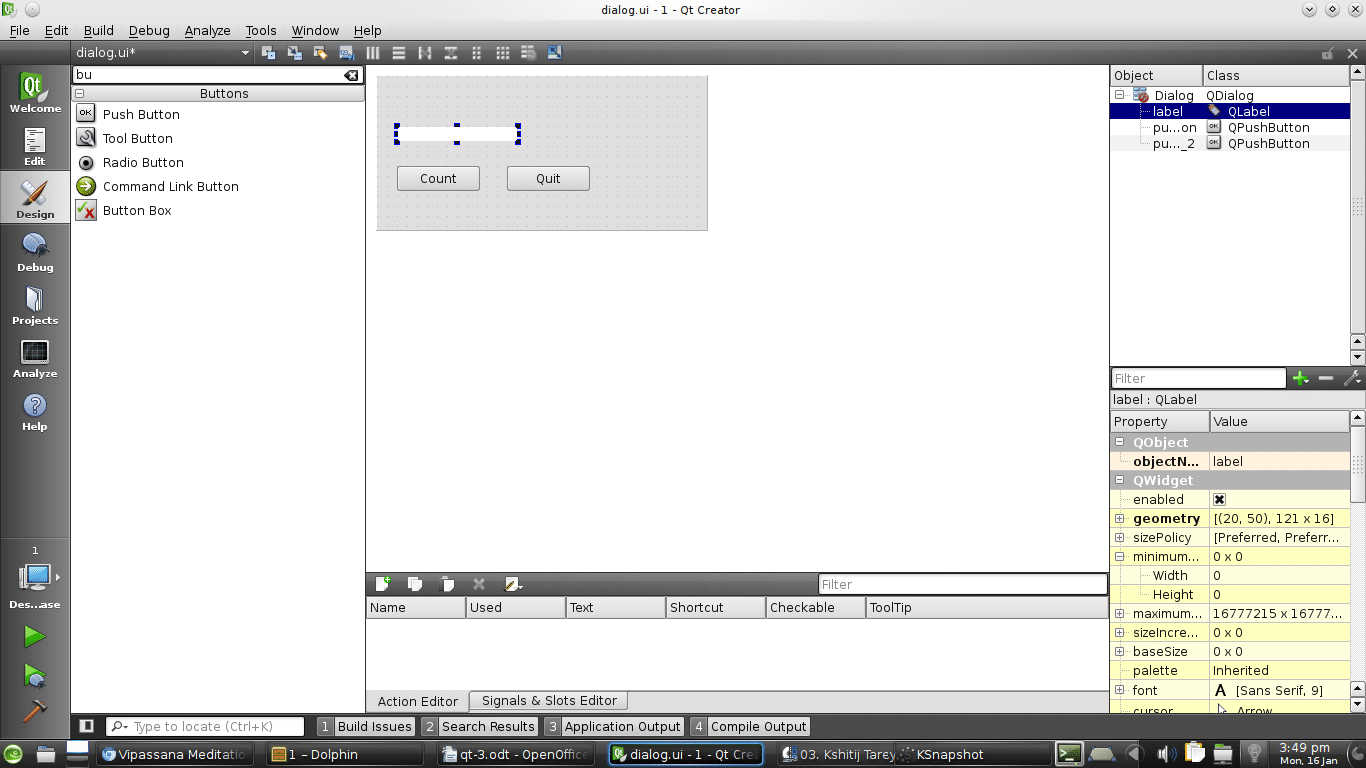The height and width of the screenshot is (768, 1366).
Task: Run the project with green arrow
Action: 35,637
